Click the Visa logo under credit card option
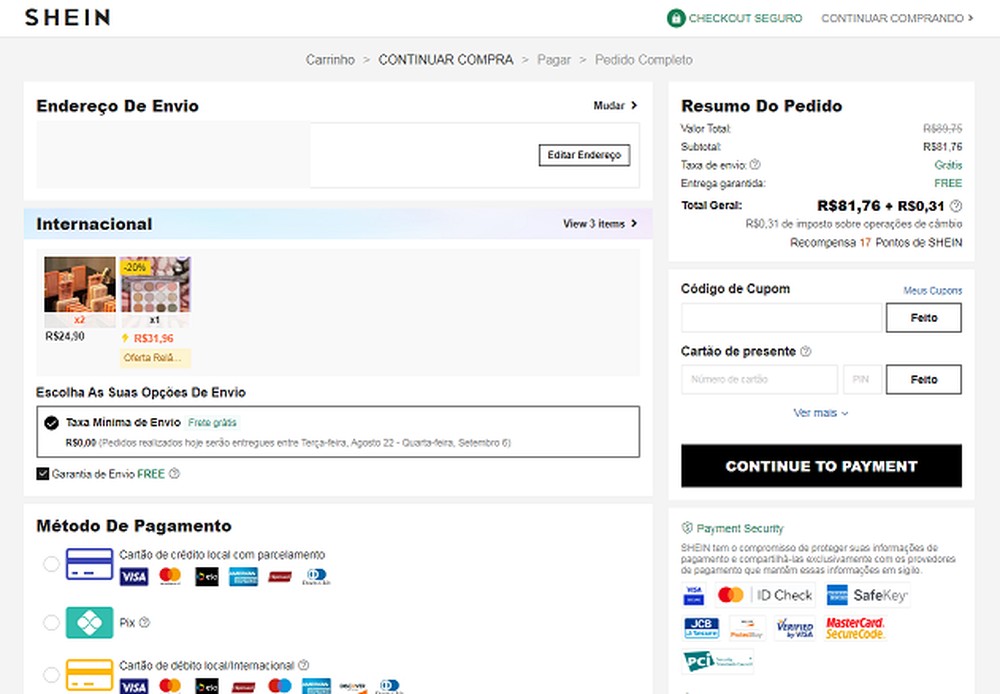Viewport: 1000px width, 694px height. 133,576
